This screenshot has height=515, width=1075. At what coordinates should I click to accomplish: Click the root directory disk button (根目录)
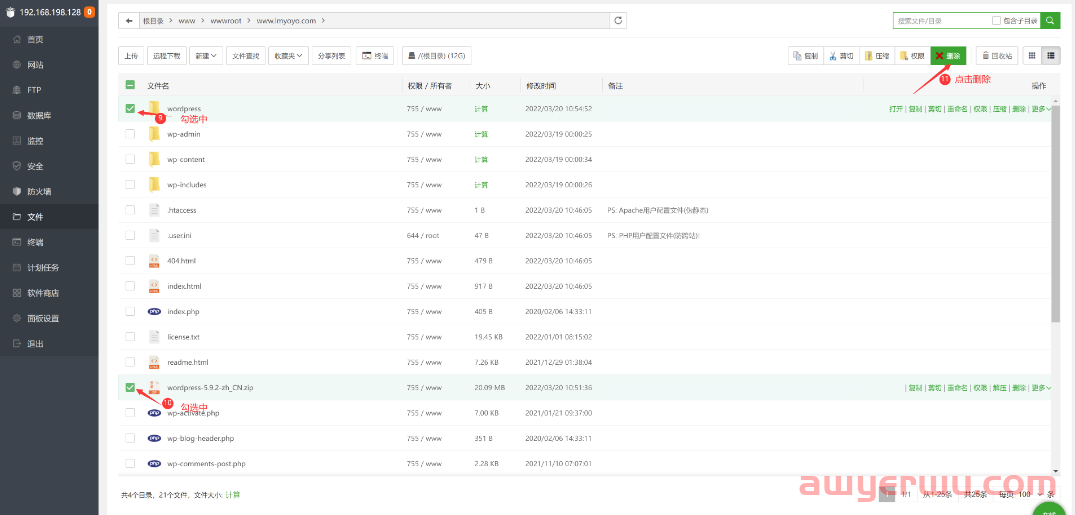pyautogui.click(x=437, y=56)
